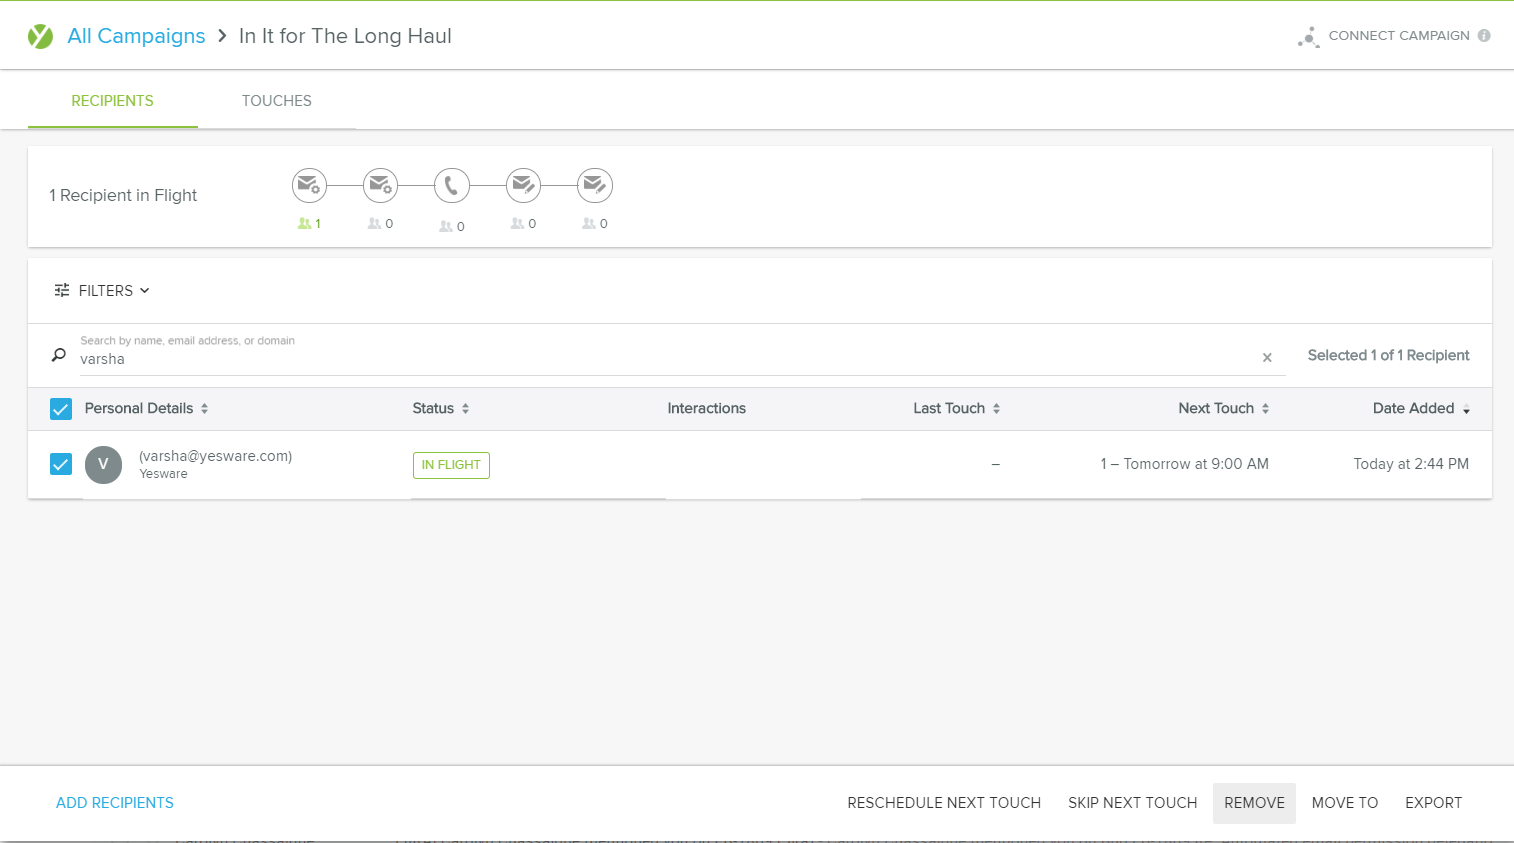Clear the search field with X icon
Viewport: 1514px width, 843px height.
(1267, 357)
